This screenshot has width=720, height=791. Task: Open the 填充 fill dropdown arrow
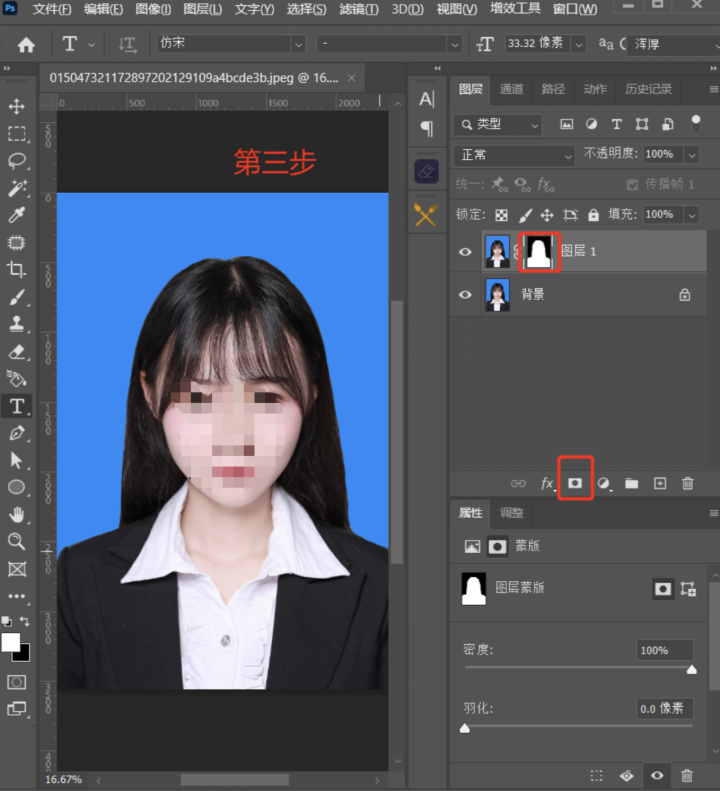click(692, 215)
